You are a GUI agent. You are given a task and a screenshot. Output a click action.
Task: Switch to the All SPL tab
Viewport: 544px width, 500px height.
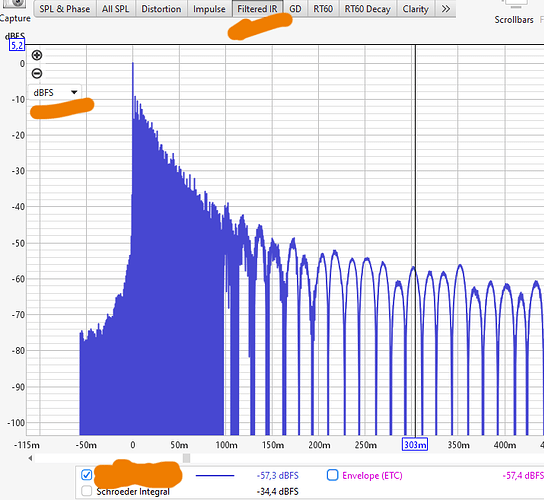[x=115, y=9]
